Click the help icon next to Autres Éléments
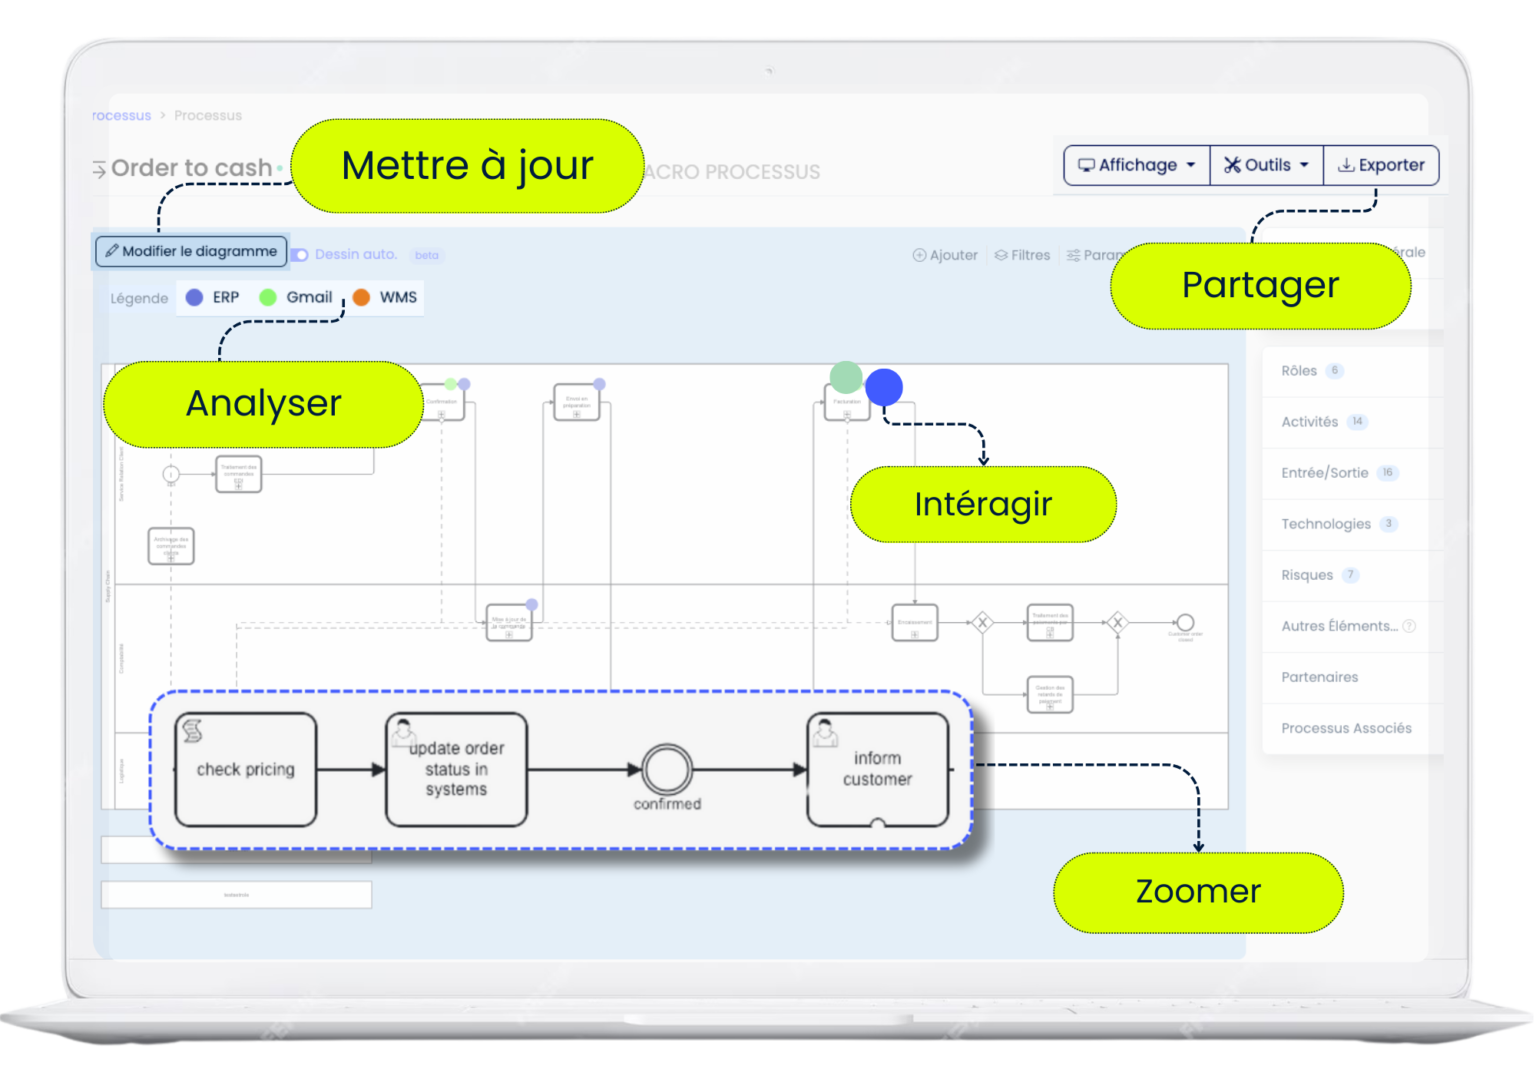The width and height of the screenshot is (1536, 1086). [x=1409, y=626]
